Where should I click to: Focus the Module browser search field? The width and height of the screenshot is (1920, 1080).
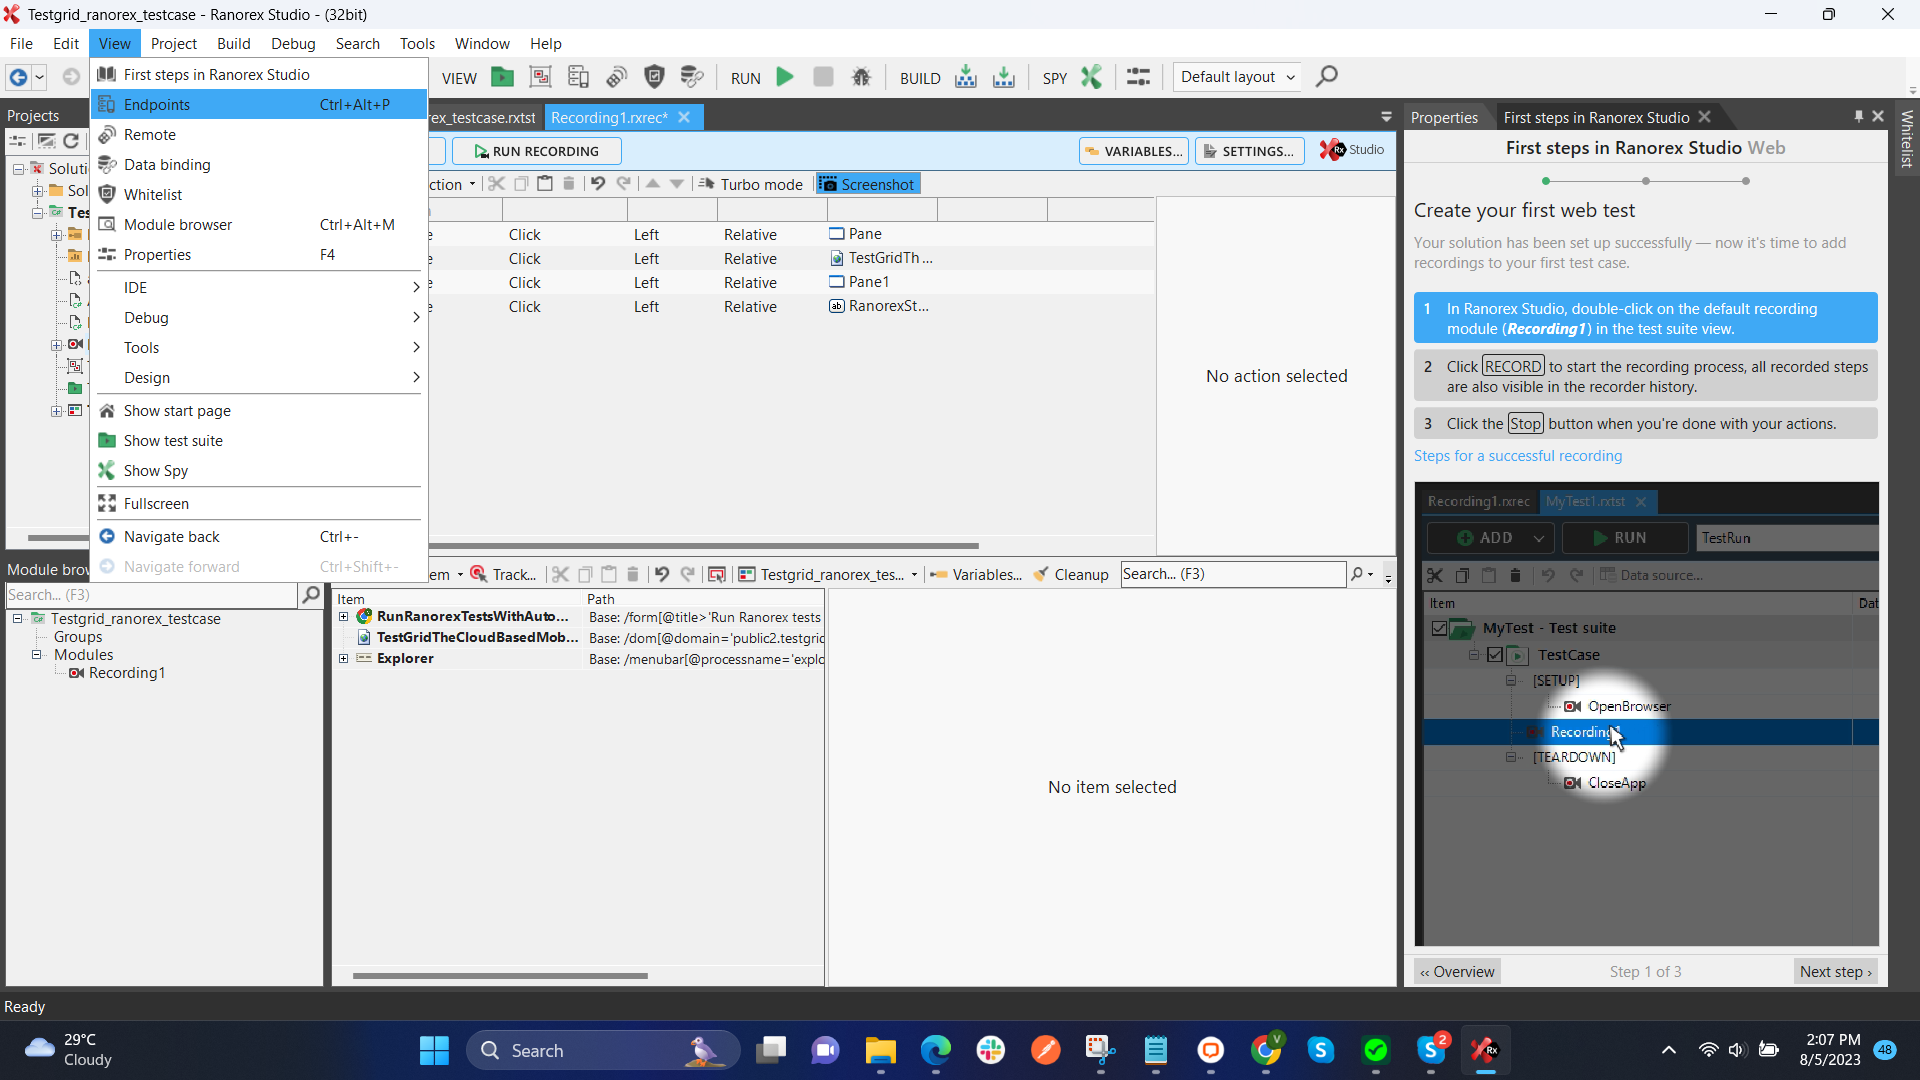click(x=152, y=595)
